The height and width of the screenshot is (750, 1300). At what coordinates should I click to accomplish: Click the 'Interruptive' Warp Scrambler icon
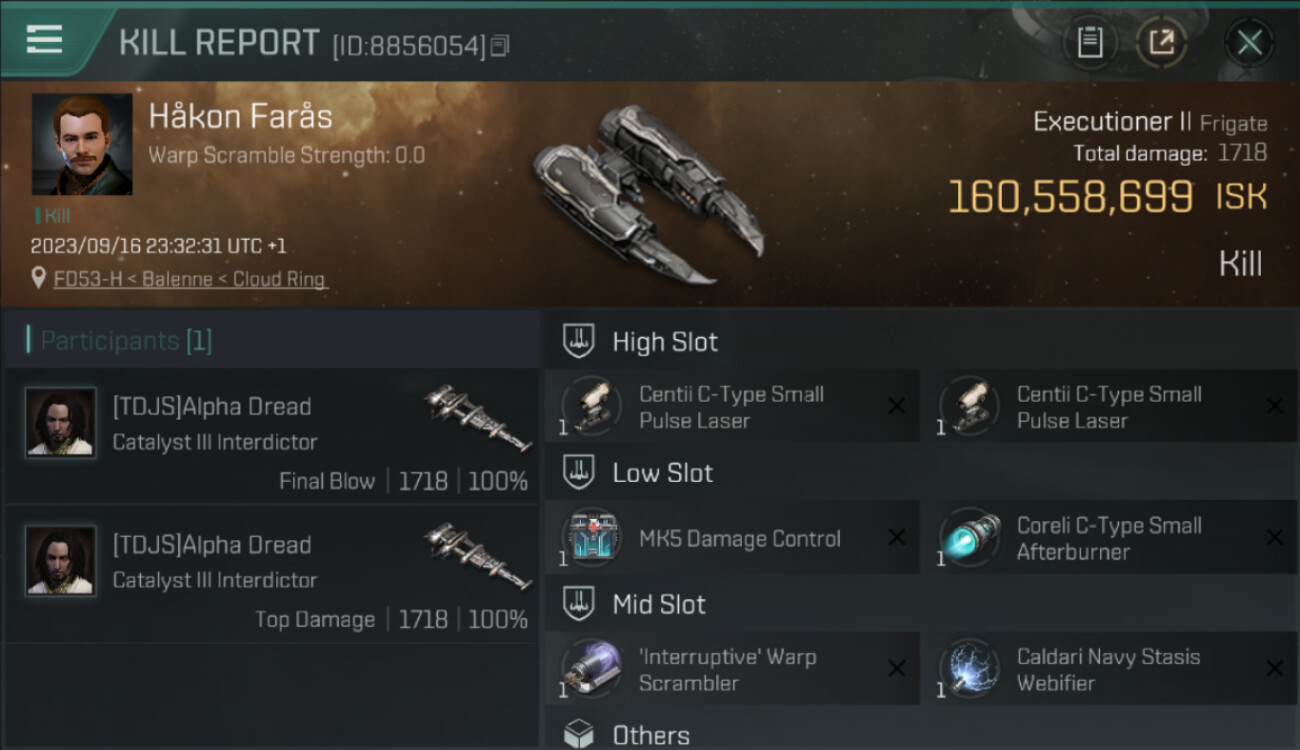point(591,669)
